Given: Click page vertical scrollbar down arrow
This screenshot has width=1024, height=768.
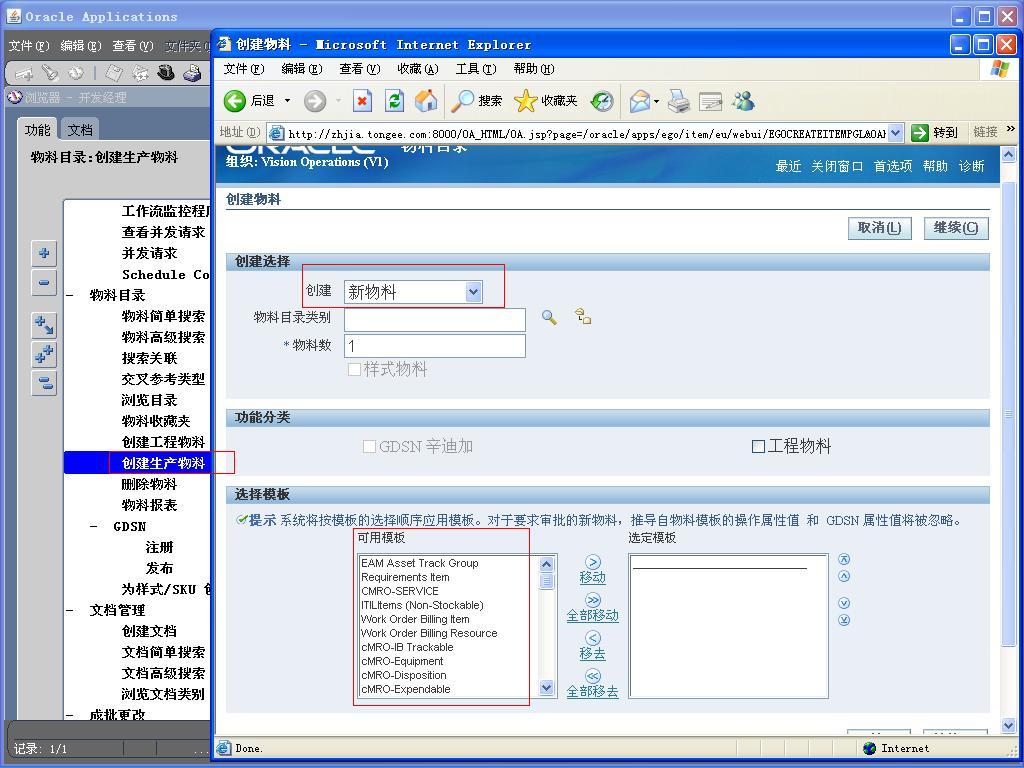Looking at the screenshot, I should click(1008, 726).
